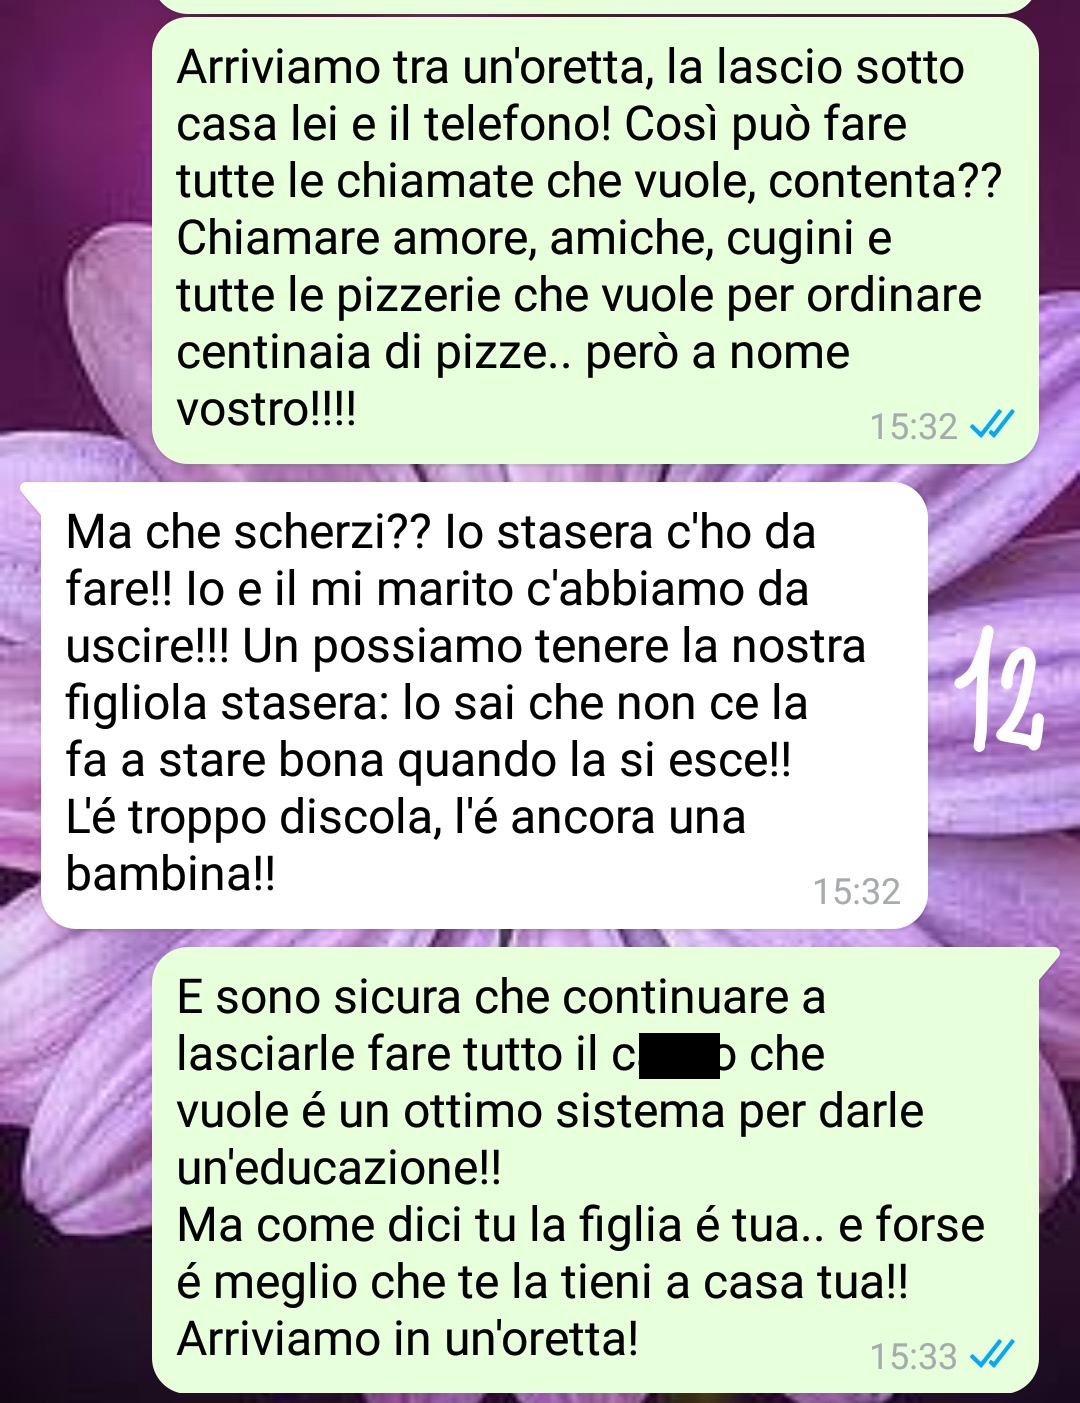Select the green message starting "E sono sicura"
Screen dimensions: 1080x1403
click(595, 1170)
